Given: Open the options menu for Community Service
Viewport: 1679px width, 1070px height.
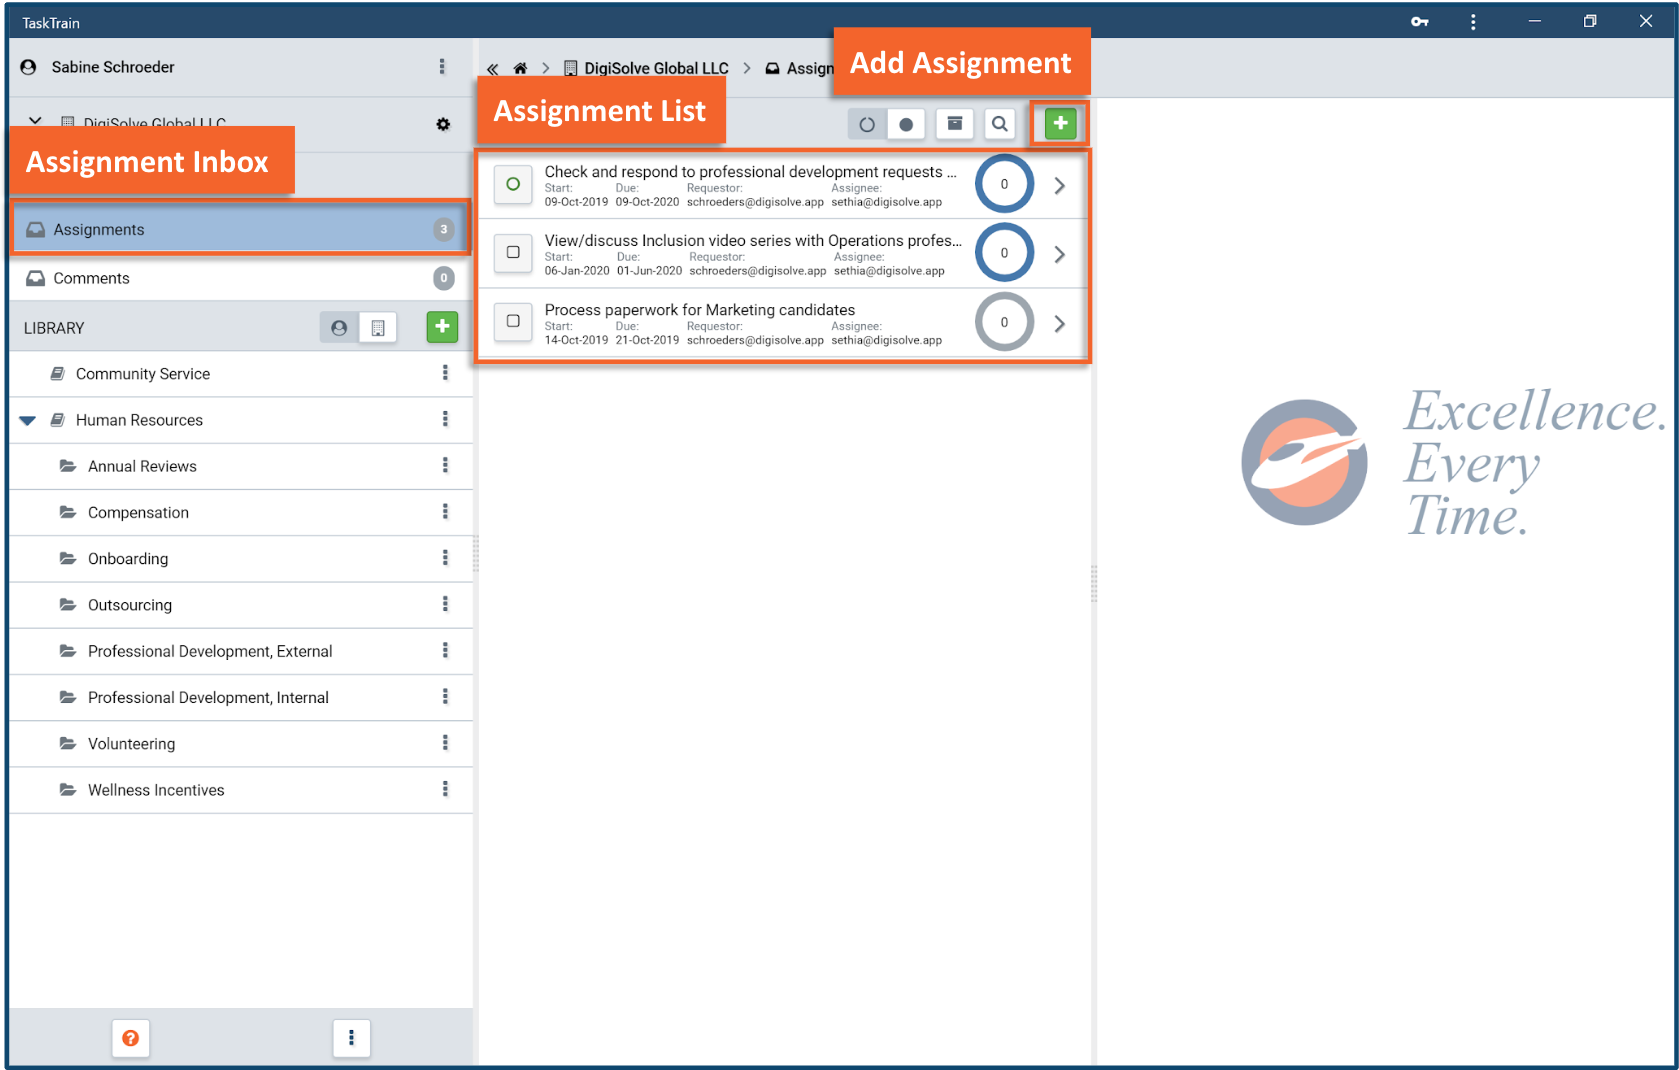Looking at the screenshot, I should coord(445,373).
